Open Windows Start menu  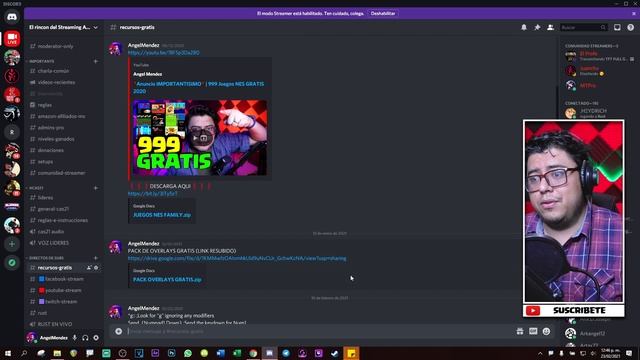(x=7, y=353)
